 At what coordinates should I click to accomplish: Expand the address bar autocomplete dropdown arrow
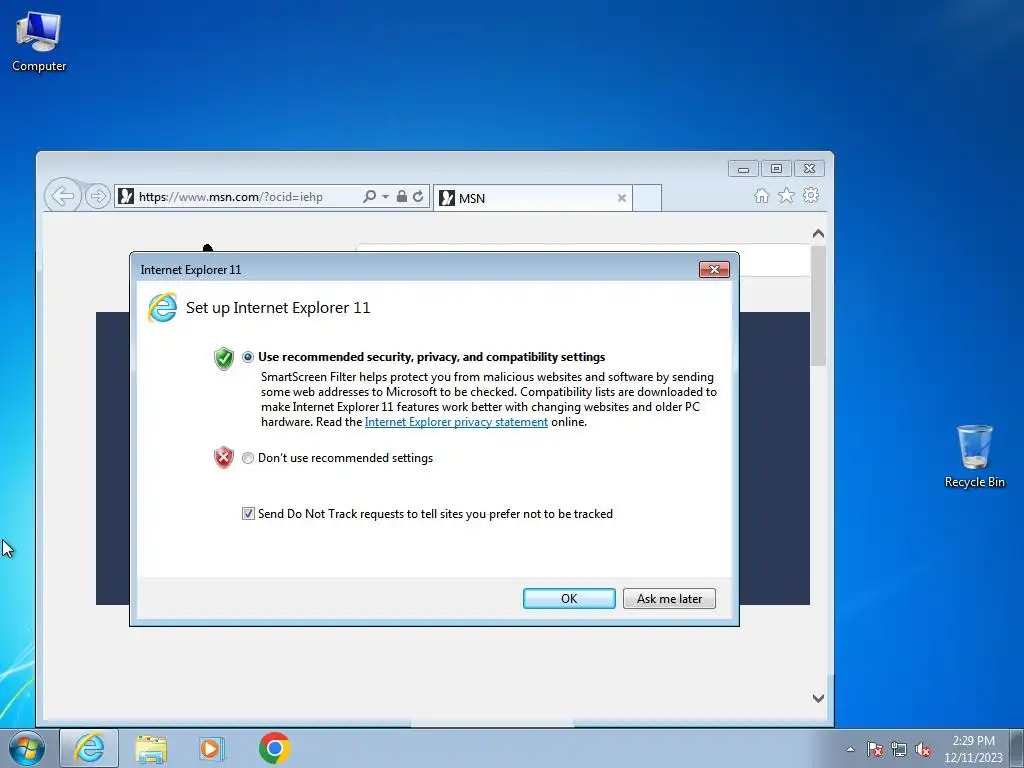coord(385,197)
